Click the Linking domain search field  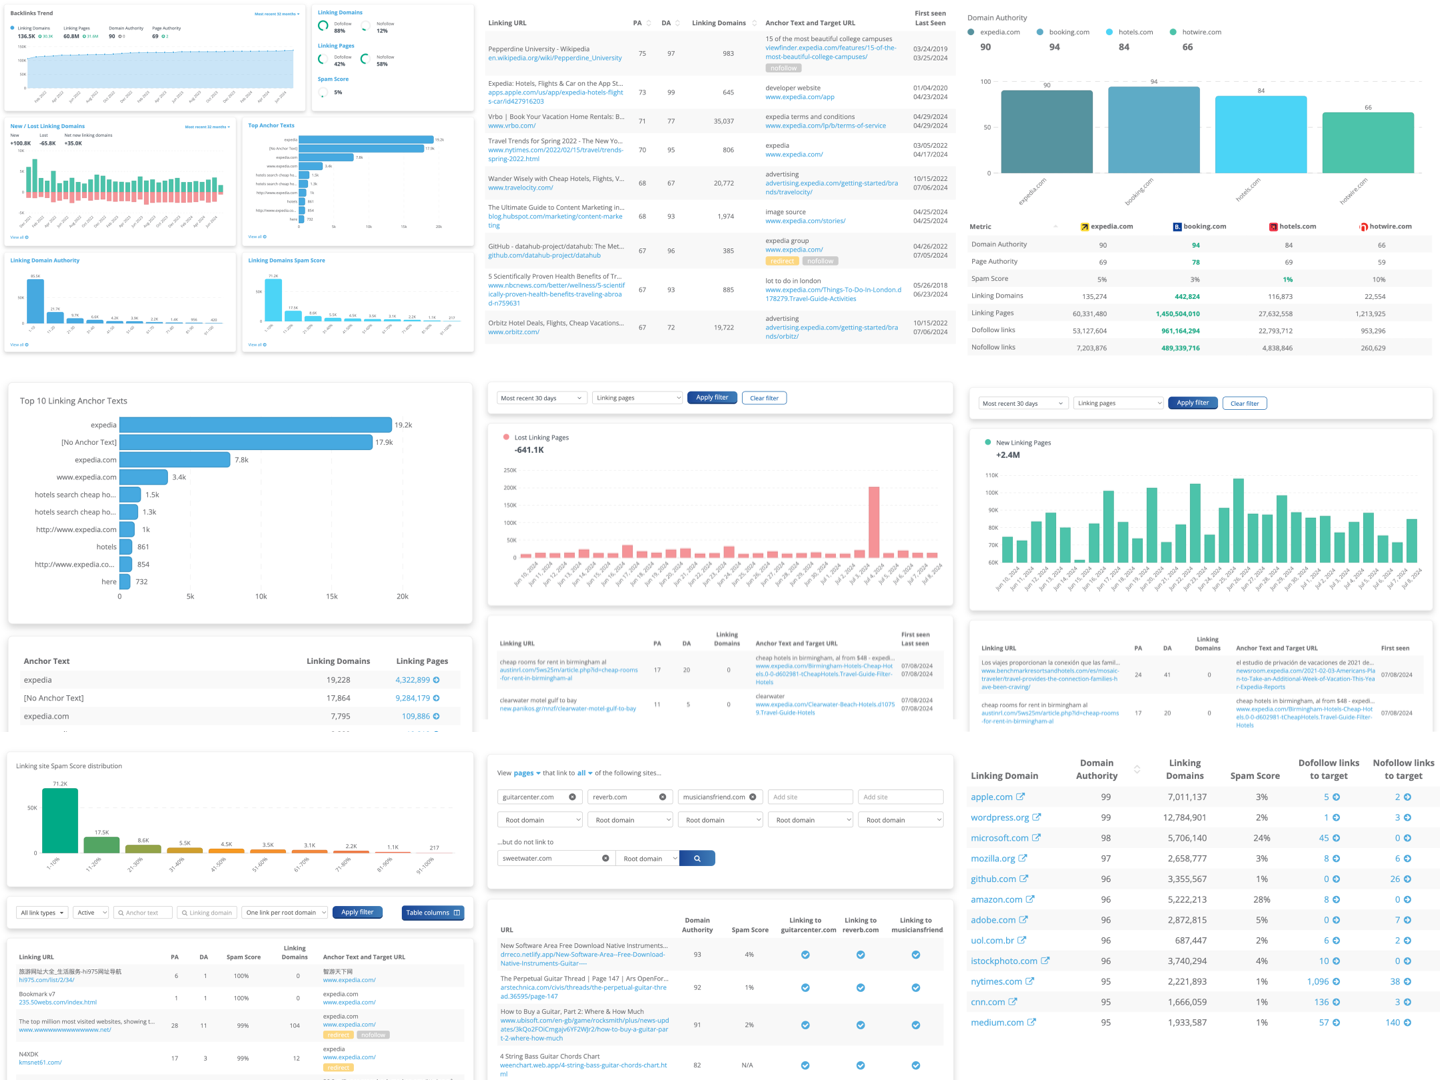pyautogui.click(x=207, y=912)
